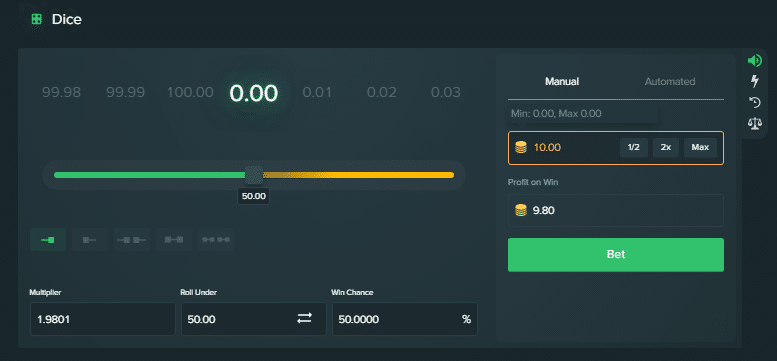Click the Profit on Win value 9.80

pos(544,210)
